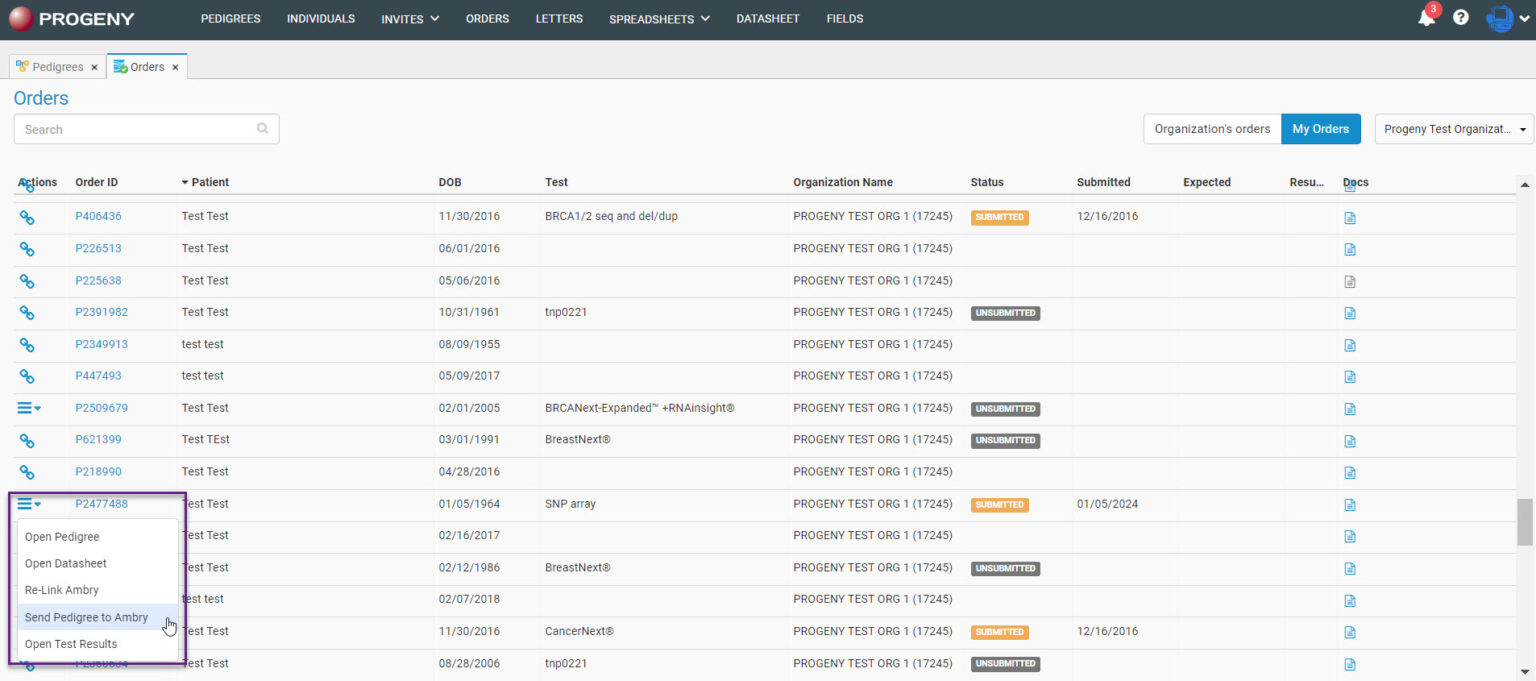This screenshot has height=681, width=1536.
Task: Expand the Spreadsheets menu
Action: coord(659,19)
